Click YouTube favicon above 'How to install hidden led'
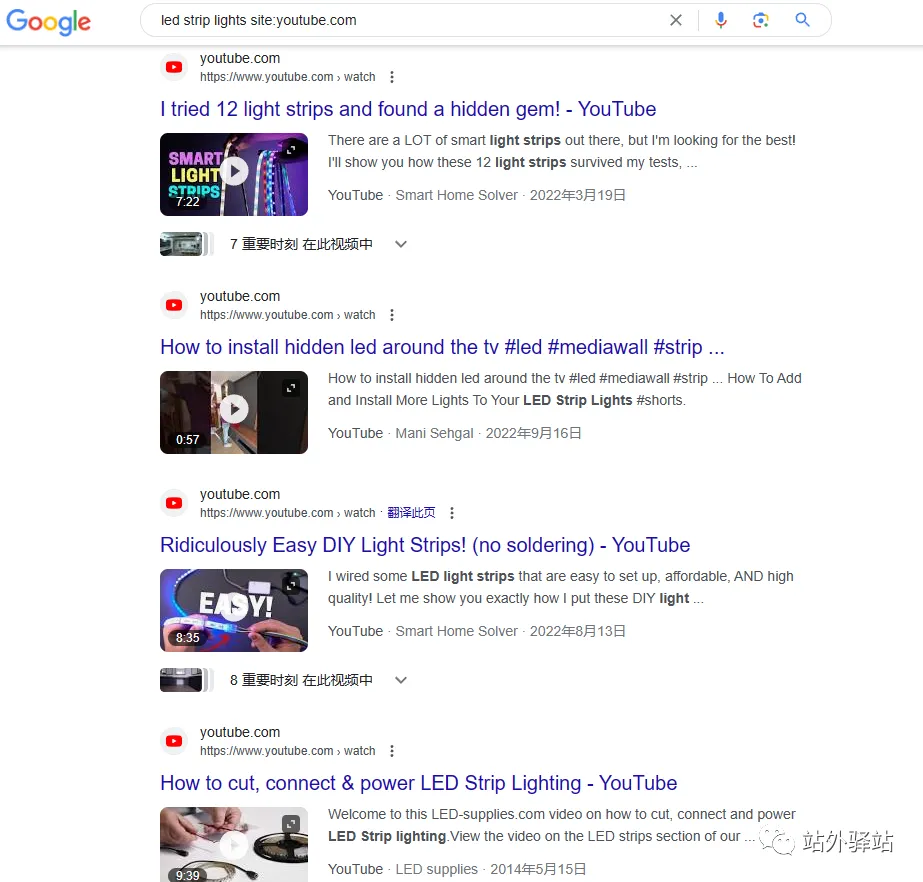 click(174, 305)
